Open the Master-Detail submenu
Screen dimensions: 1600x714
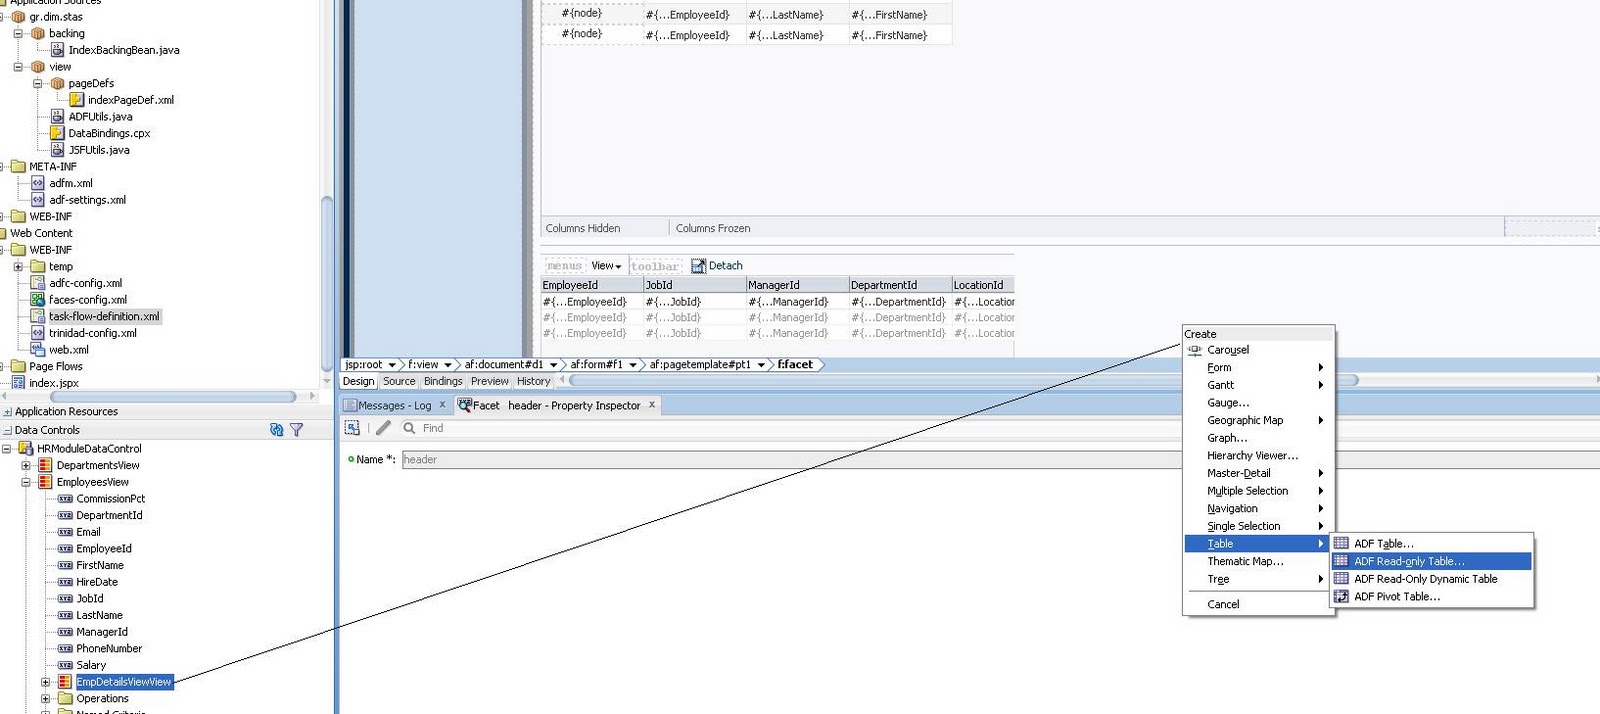tap(1258, 473)
